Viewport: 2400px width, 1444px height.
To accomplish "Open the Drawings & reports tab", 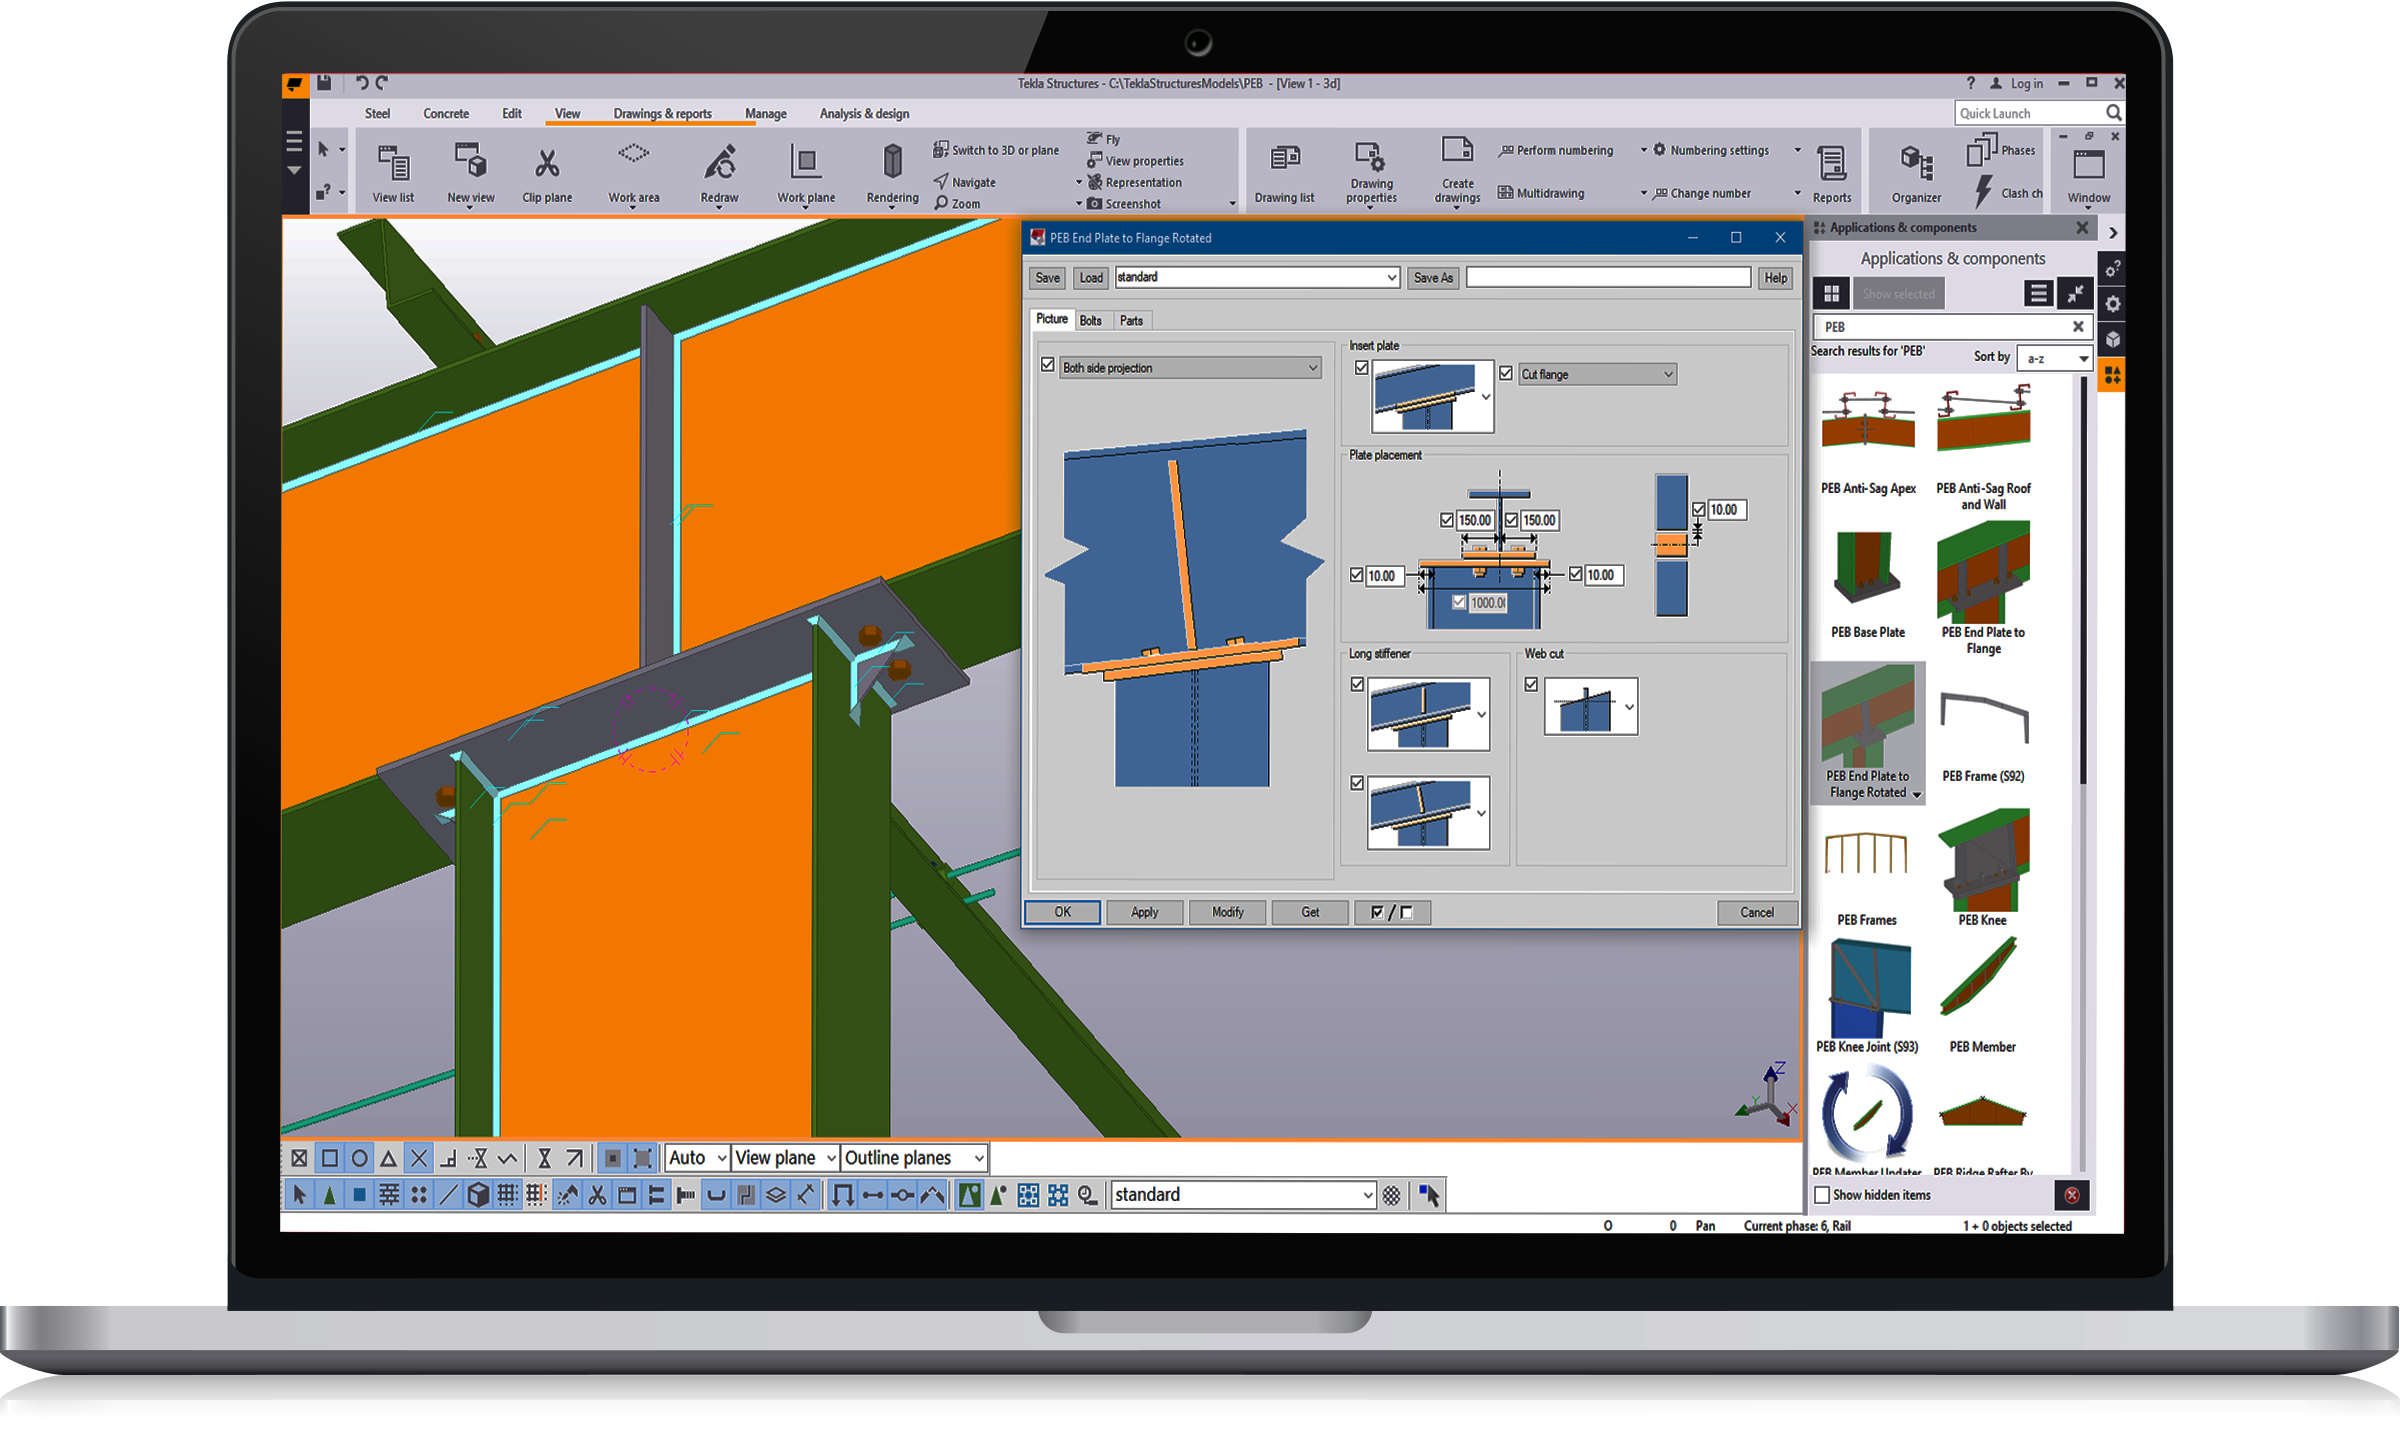I will tap(662, 113).
